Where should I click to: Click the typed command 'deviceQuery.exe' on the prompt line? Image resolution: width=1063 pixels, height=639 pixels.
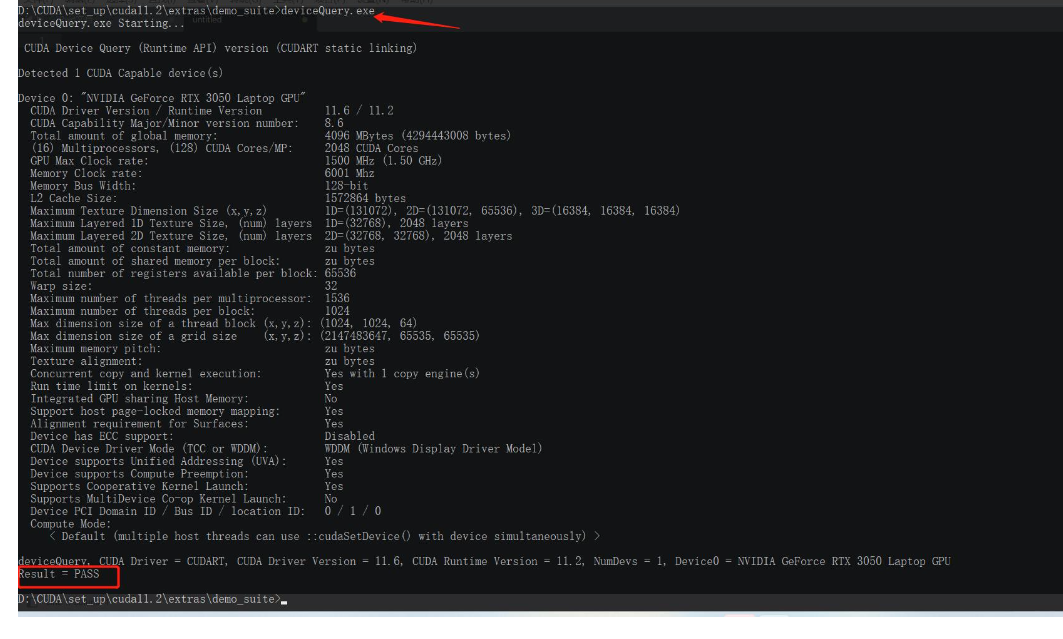[x=328, y=11]
